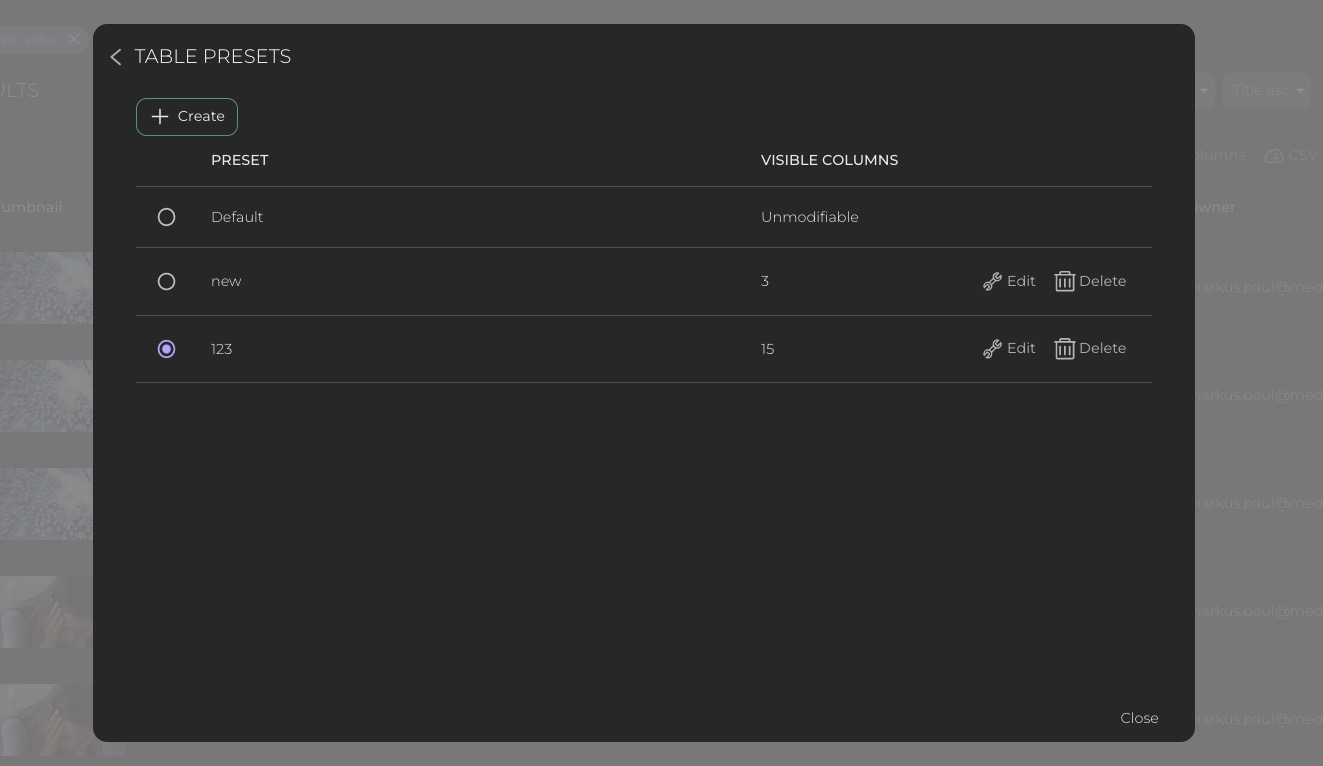Open the dropdown left of Title asc
Screen dimensions: 1323x766
(x=1203, y=90)
